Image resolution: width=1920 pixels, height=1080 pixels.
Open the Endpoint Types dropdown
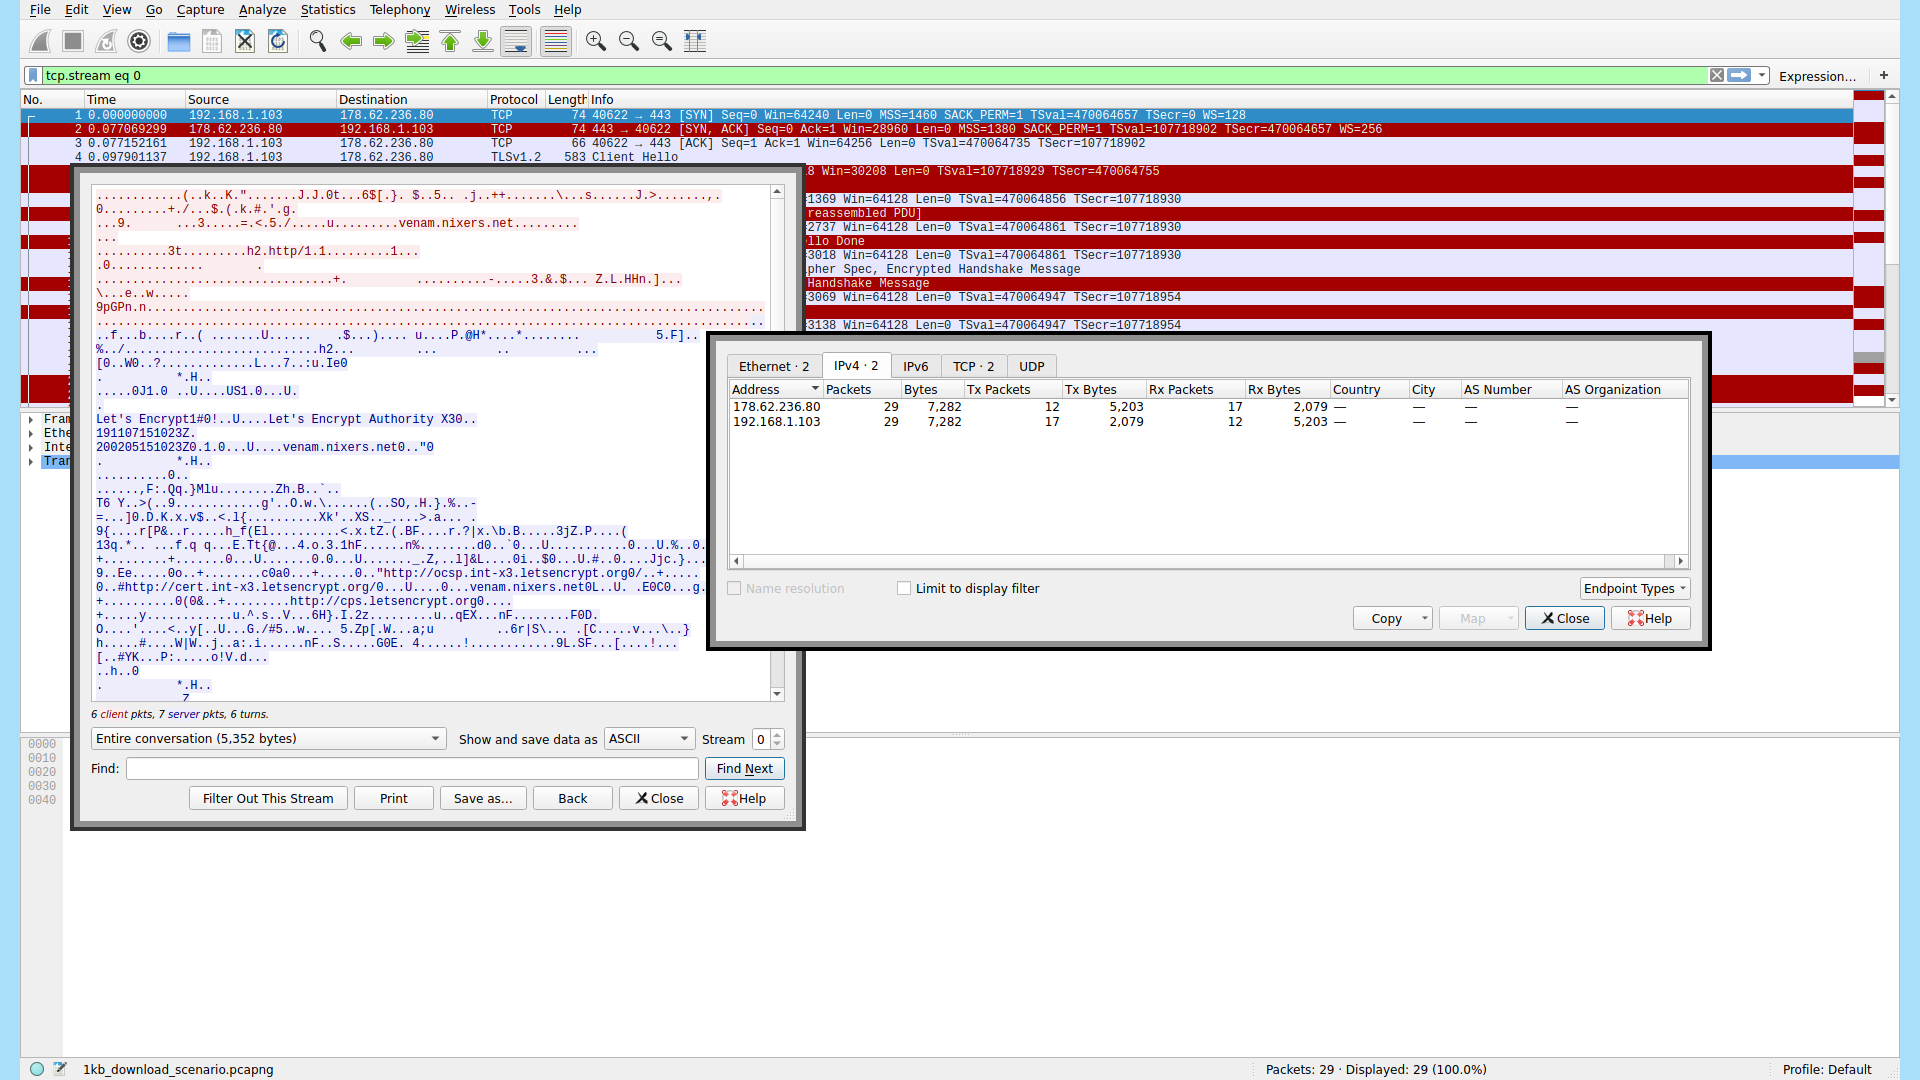point(1635,588)
